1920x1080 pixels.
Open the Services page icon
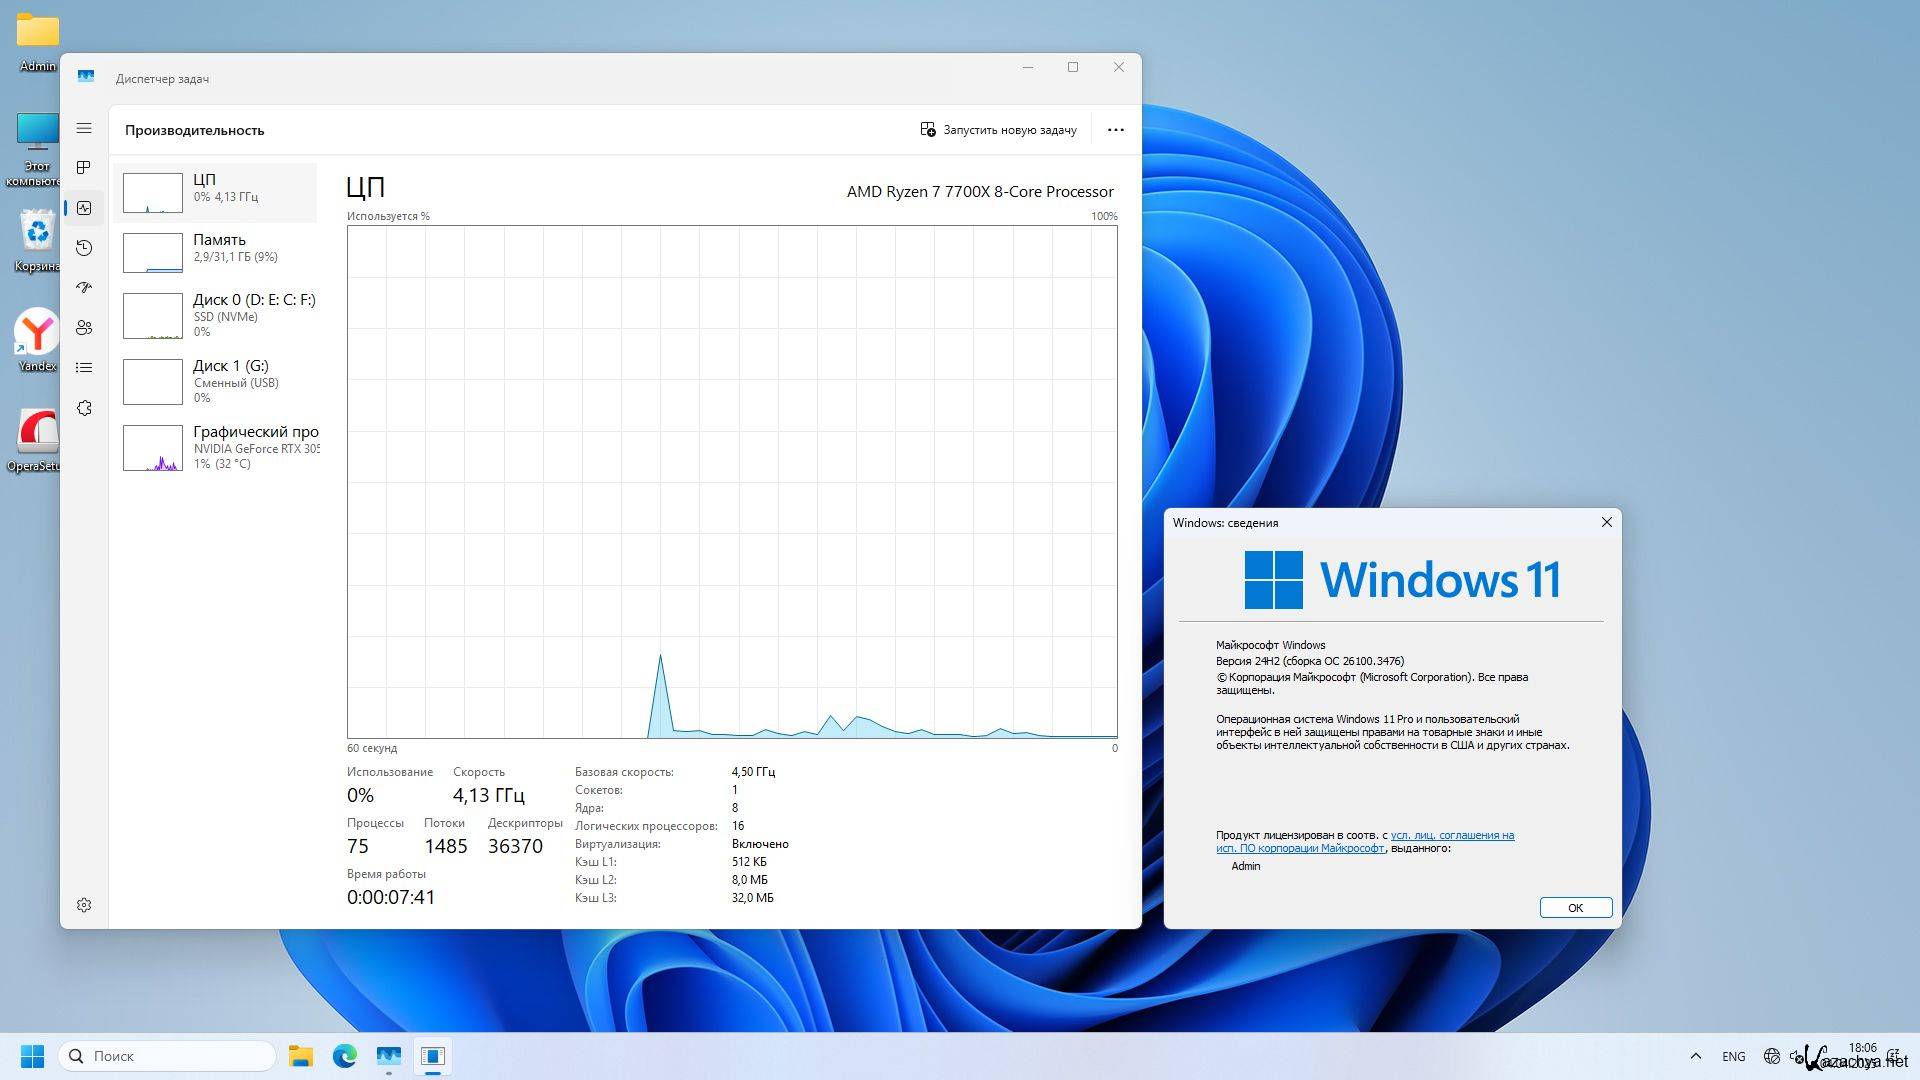pos(84,408)
